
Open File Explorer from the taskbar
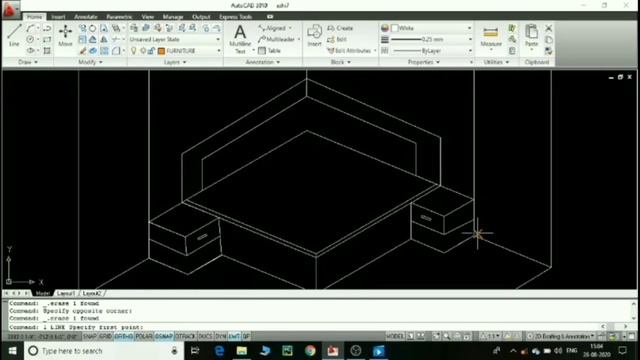[x=242, y=351]
